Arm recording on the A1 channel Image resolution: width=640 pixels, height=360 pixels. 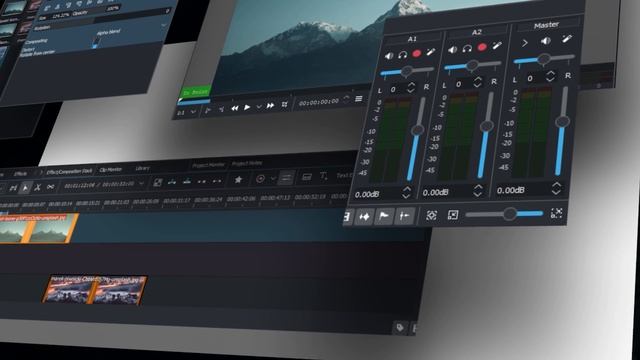coord(416,53)
